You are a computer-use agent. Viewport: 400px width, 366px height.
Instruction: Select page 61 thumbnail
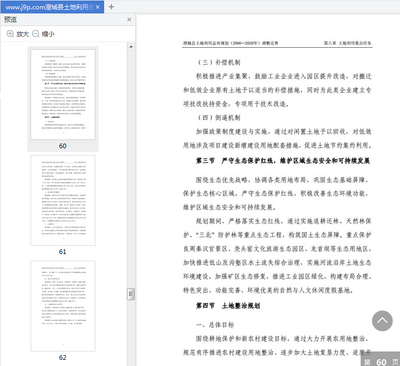(x=63, y=200)
